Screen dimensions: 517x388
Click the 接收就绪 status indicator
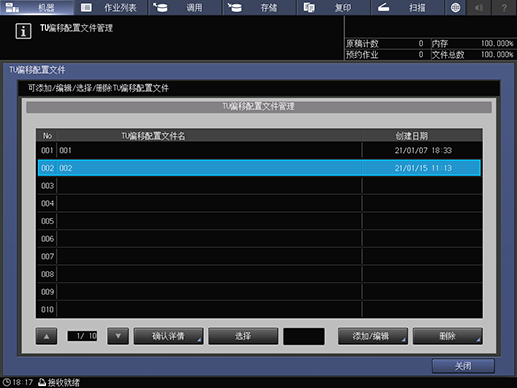point(59,382)
